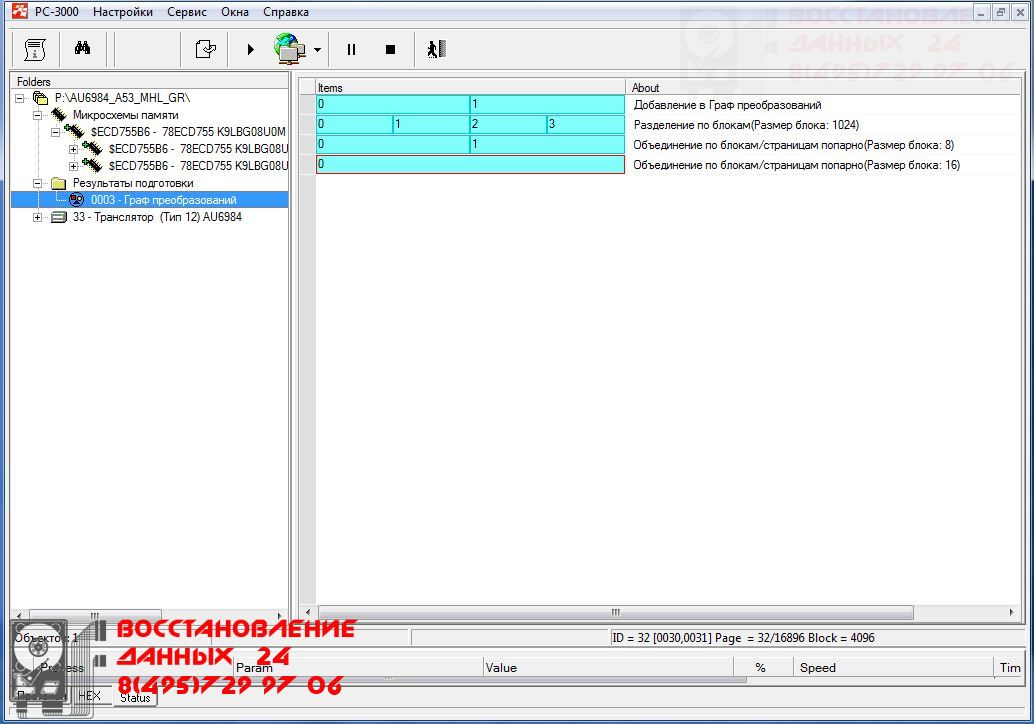Open the Справка menu
This screenshot has height=724, width=1034.
click(286, 12)
